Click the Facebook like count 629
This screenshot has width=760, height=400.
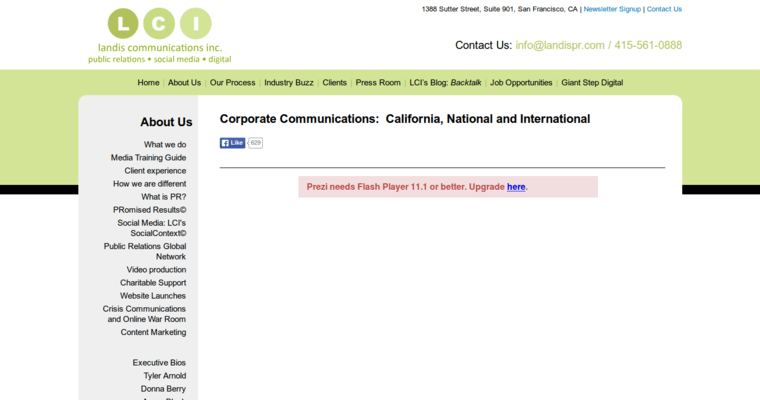pos(255,143)
